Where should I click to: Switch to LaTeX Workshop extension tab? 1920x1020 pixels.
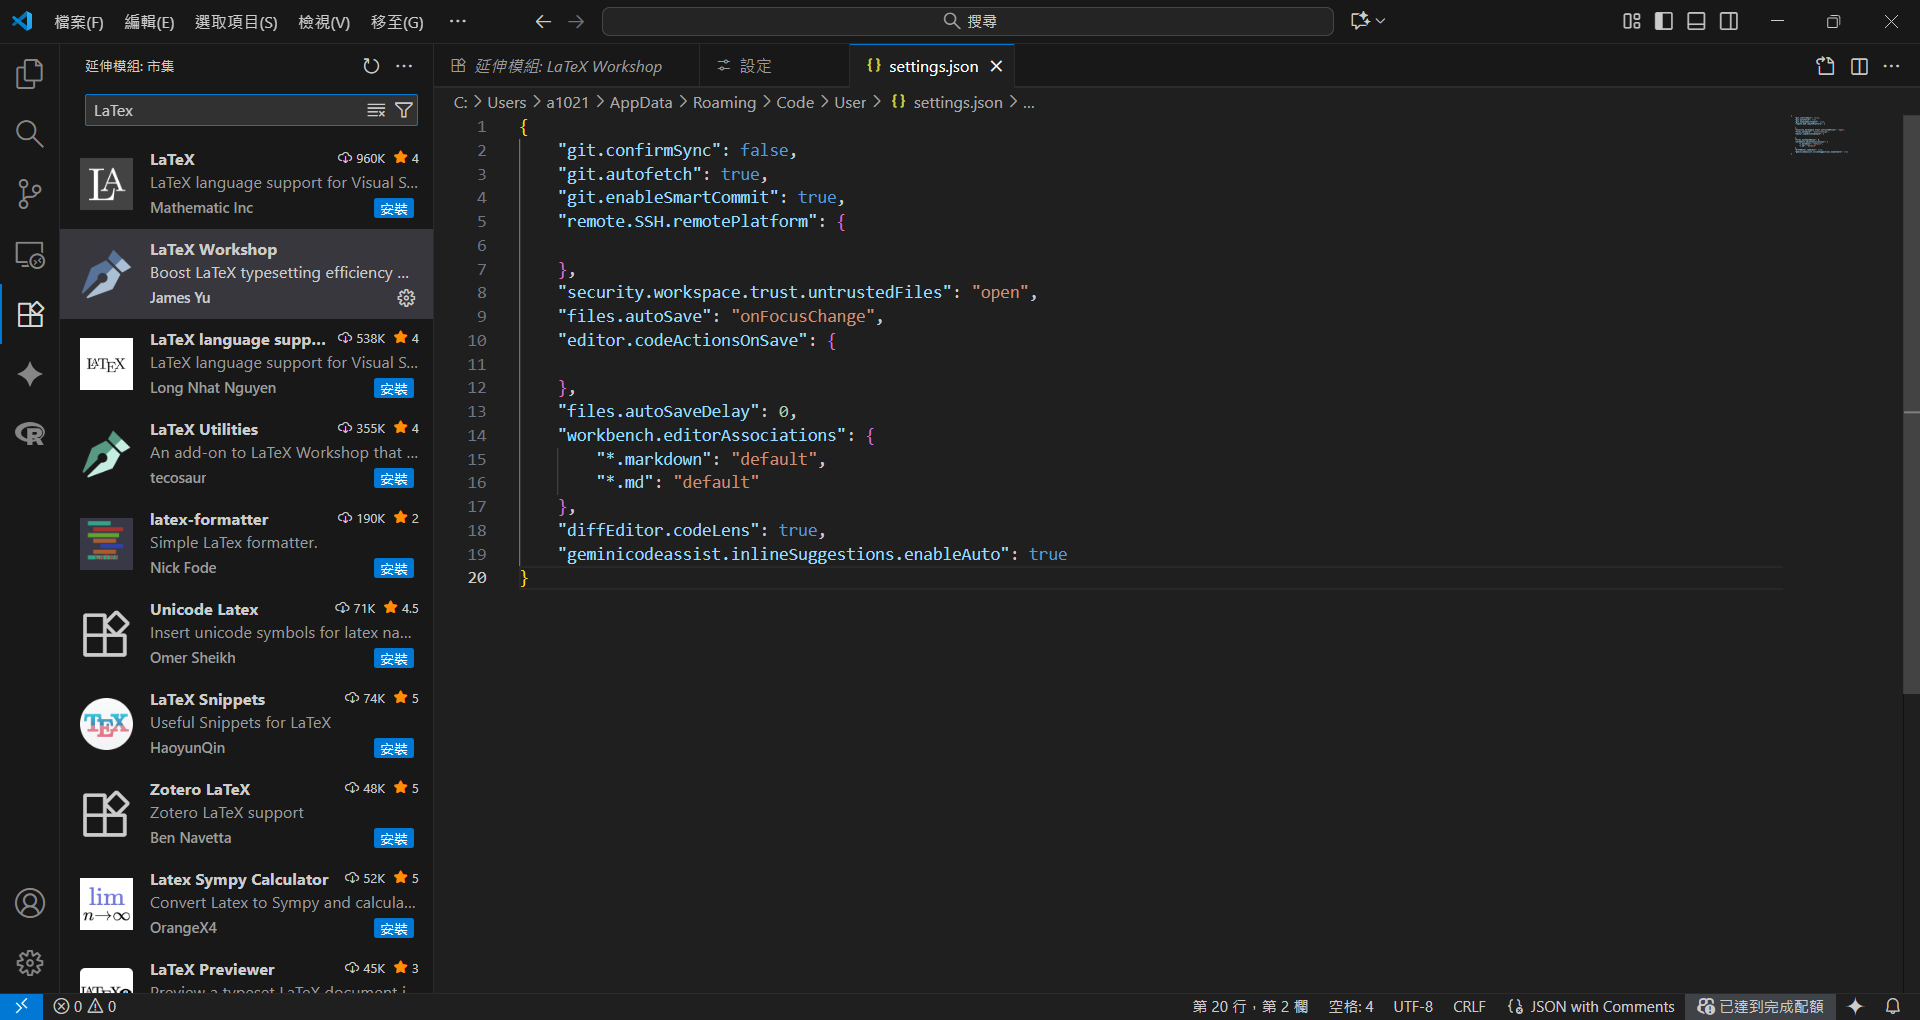566,66
